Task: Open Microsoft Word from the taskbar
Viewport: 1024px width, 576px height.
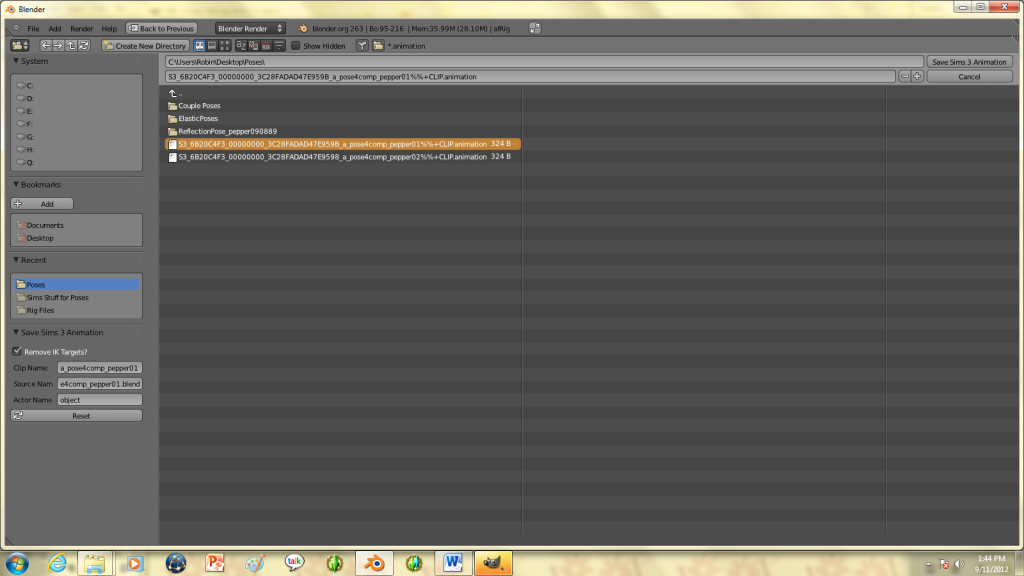Action: (453, 563)
